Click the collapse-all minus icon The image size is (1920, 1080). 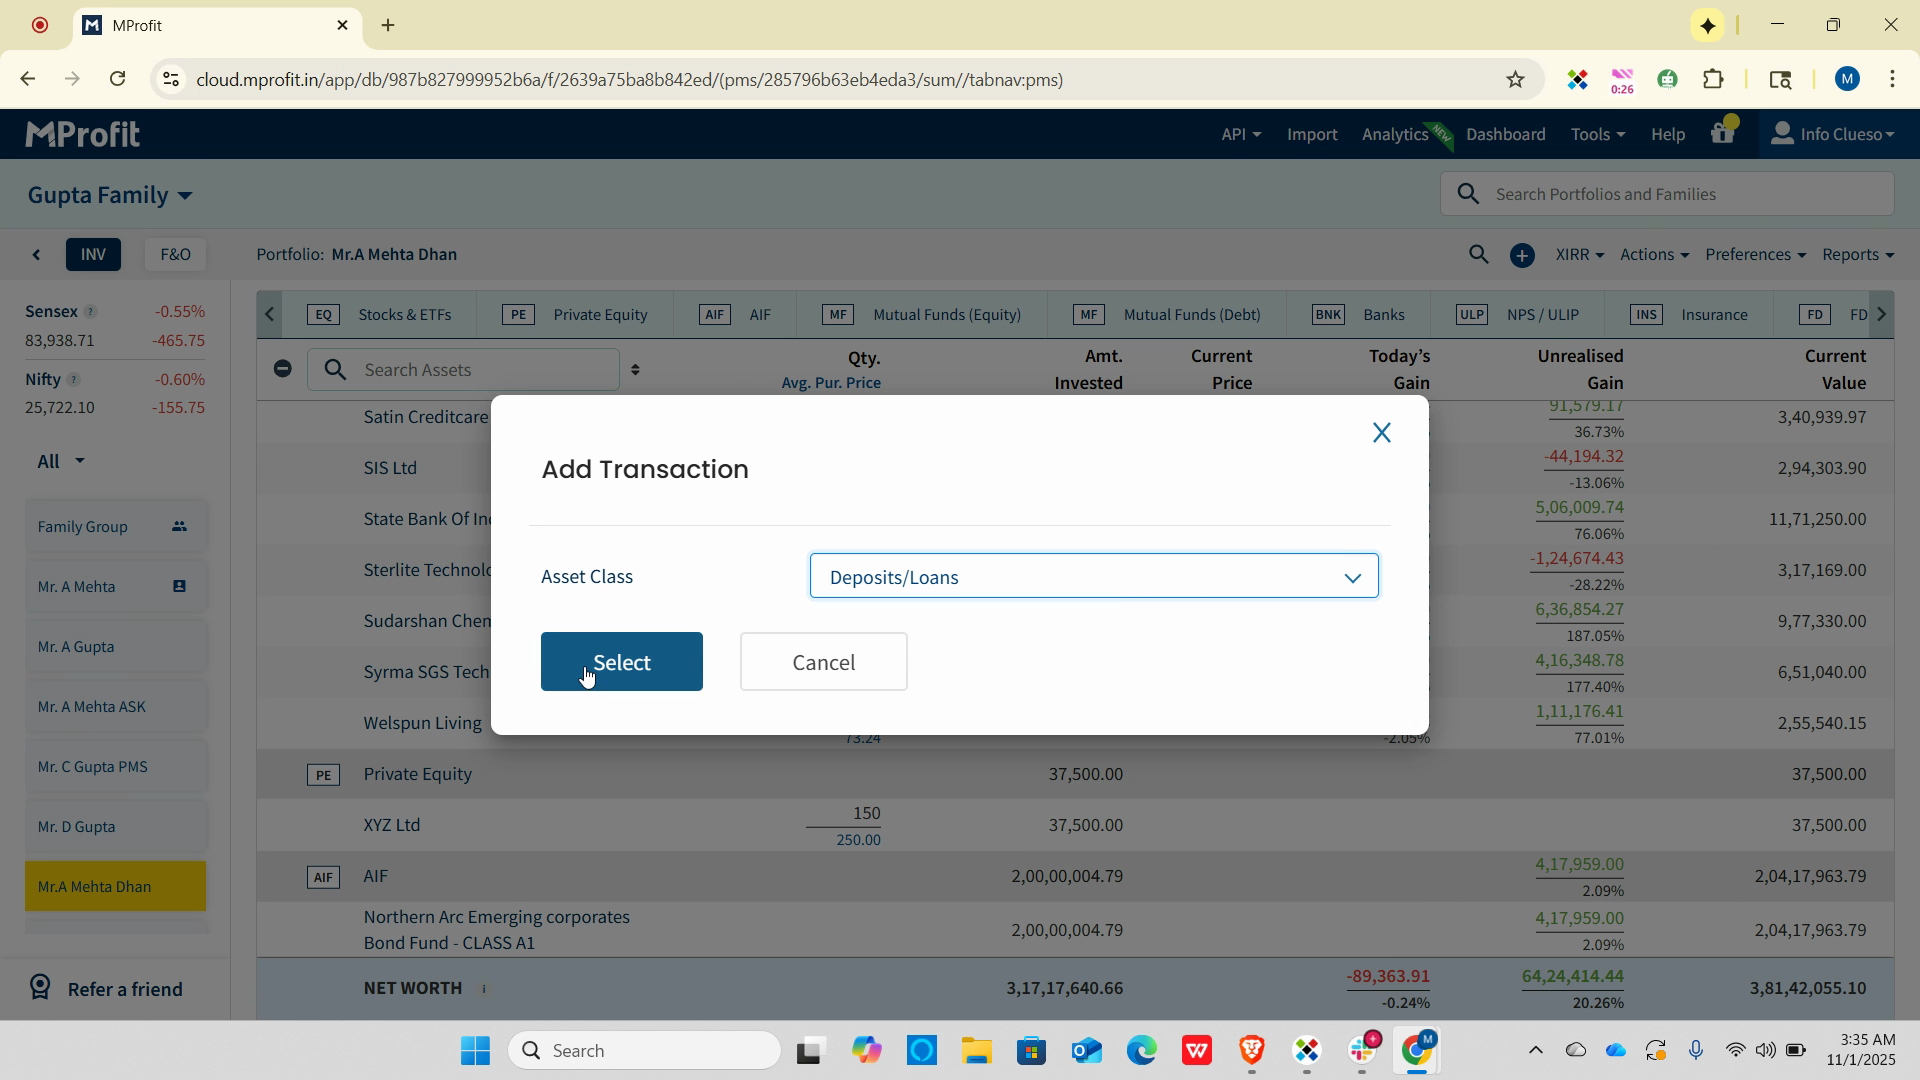(x=282, y=369)
